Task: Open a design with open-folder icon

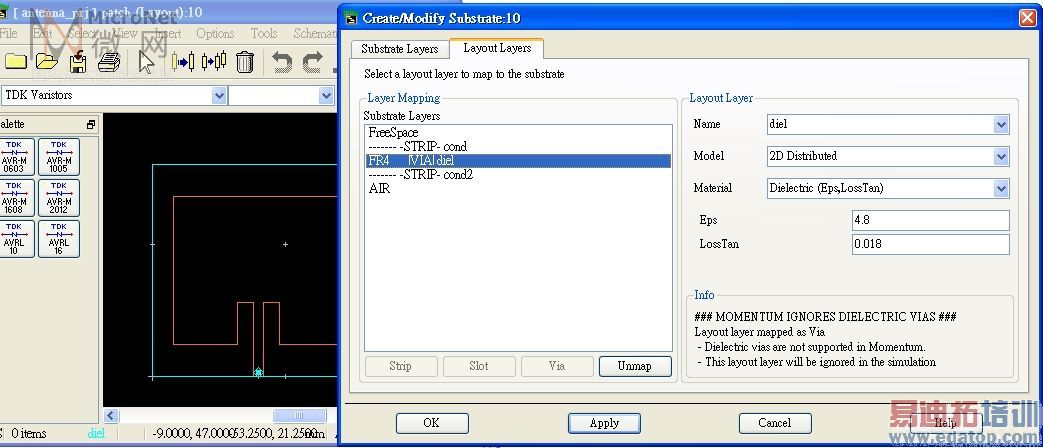Action: coord(47,62)
